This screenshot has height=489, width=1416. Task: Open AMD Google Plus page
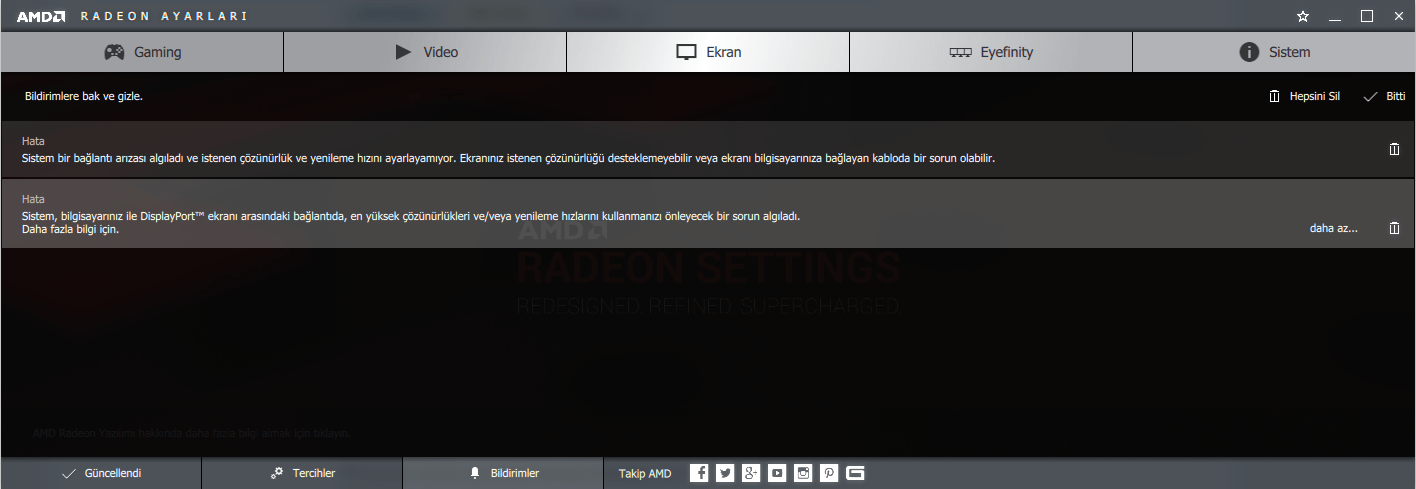tap(752, 473)
